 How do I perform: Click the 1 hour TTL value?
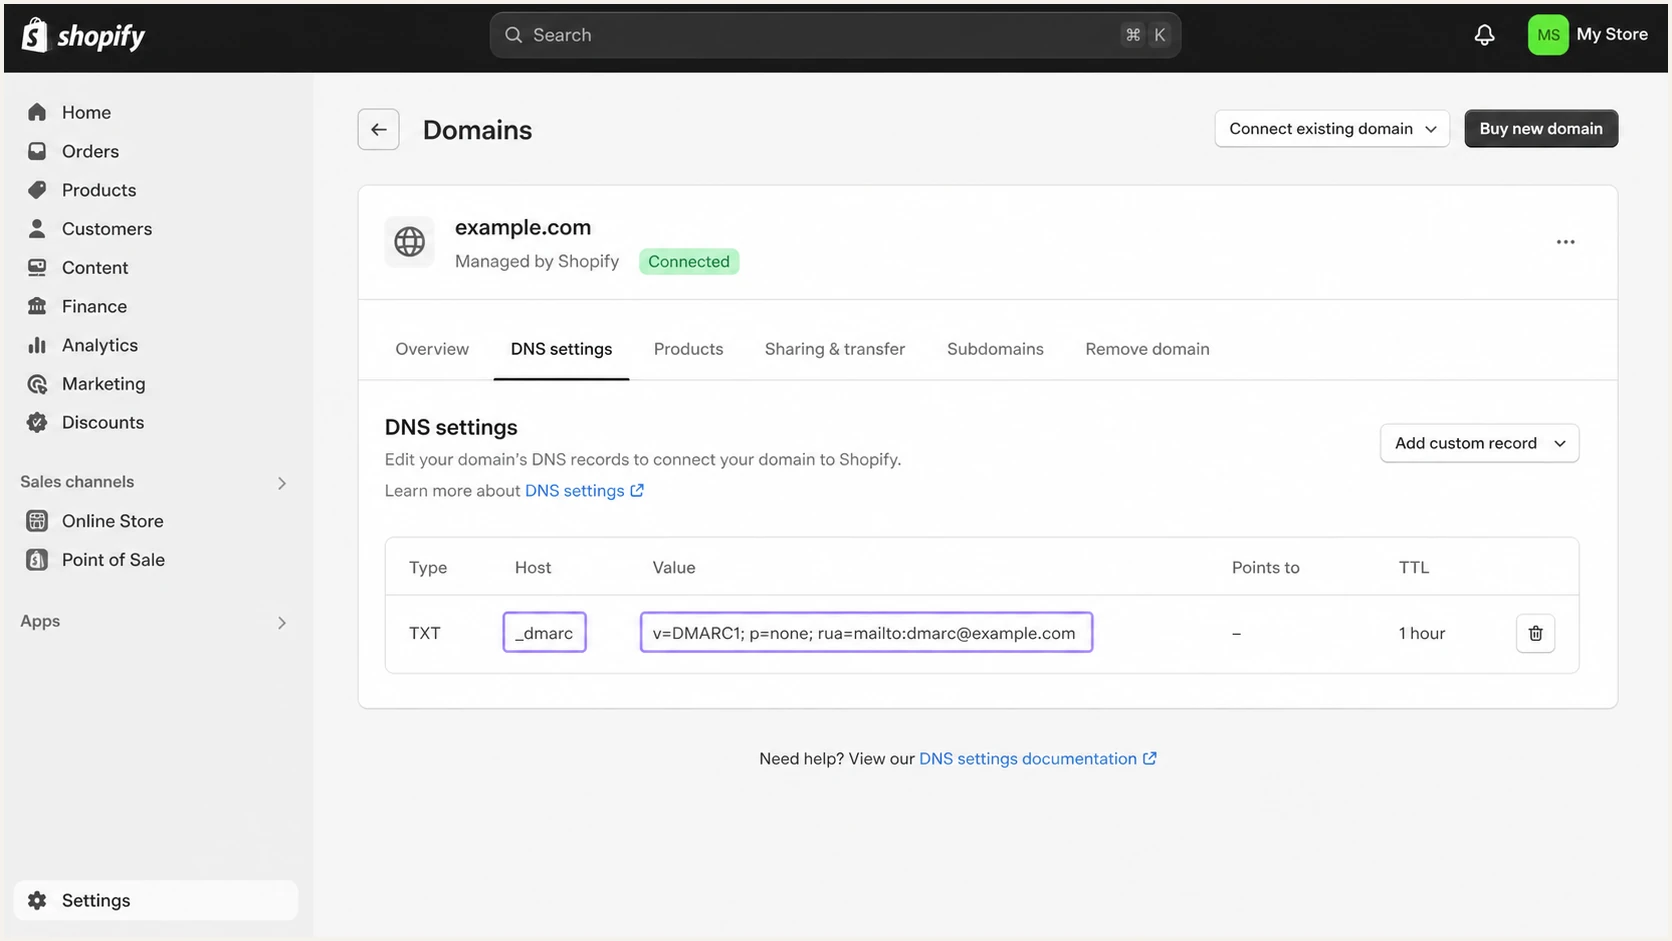click(x=1421, y=633)
